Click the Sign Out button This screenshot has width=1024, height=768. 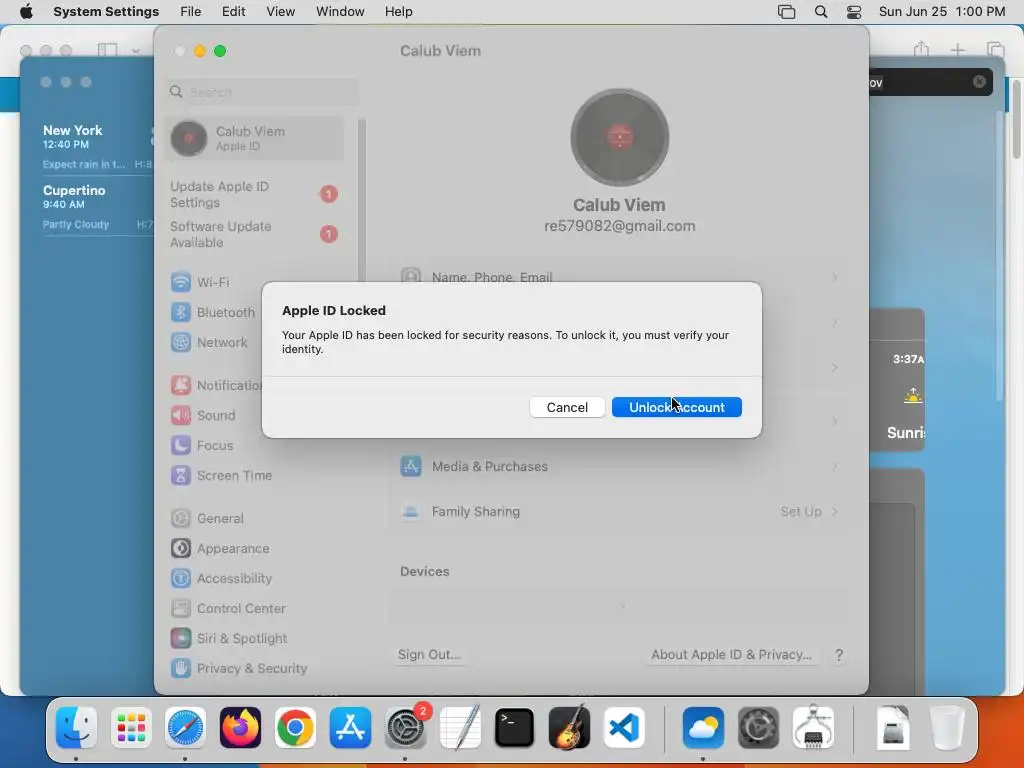pyautogui.click(x=429, y=654)
